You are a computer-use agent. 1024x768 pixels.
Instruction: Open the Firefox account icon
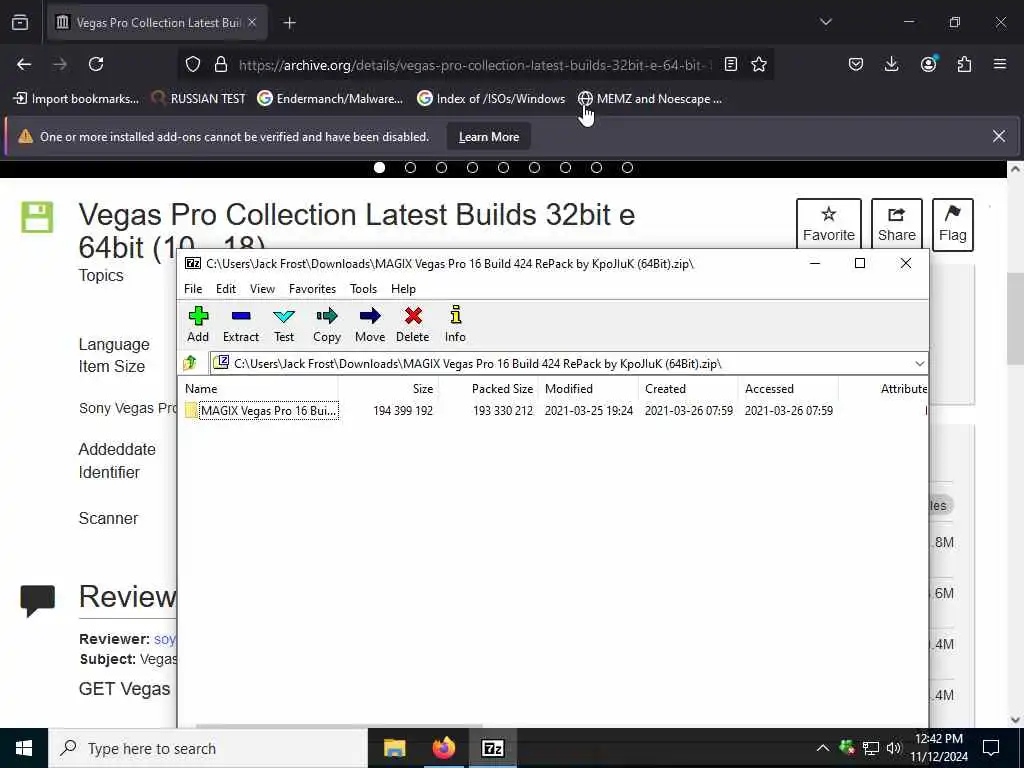tap(928, 64)
